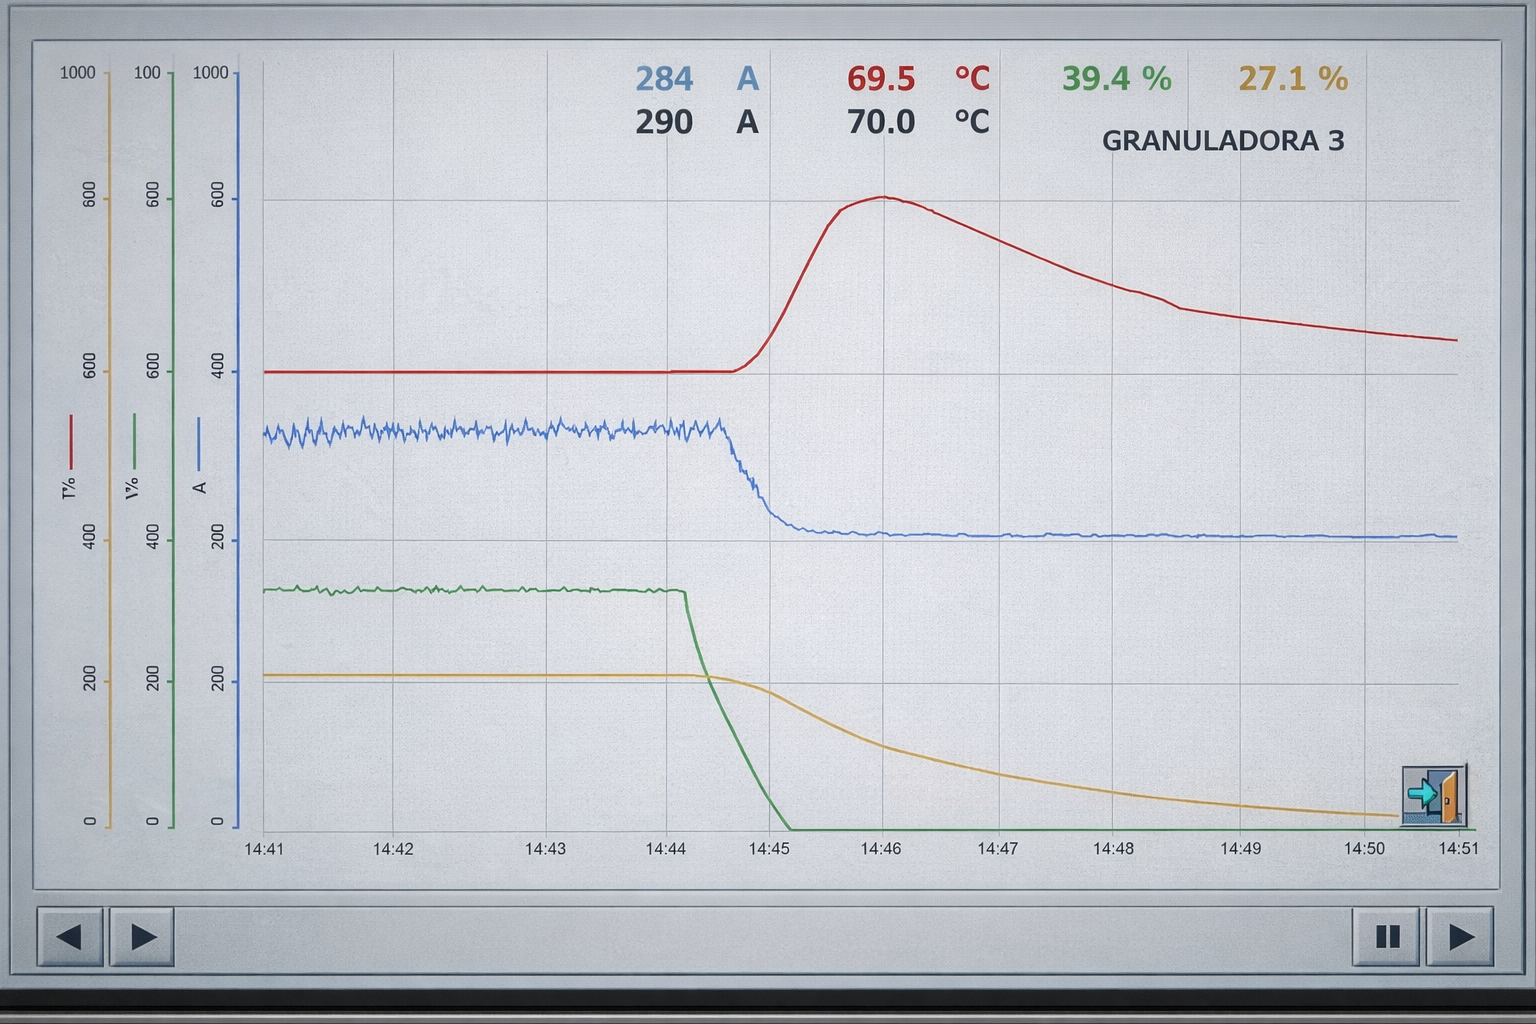The width and height of the screenshot is (1536, 1024).
Task: Click the green V% legend label
Action: point(133,488)
